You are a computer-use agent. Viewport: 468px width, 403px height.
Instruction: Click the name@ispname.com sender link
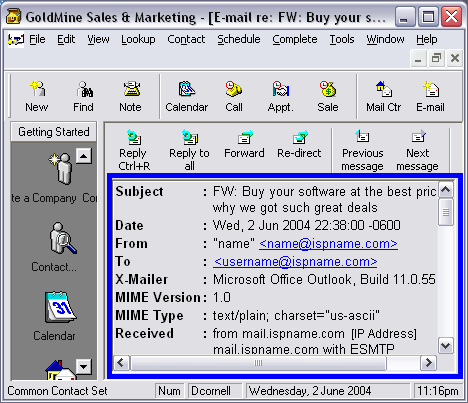328,244
